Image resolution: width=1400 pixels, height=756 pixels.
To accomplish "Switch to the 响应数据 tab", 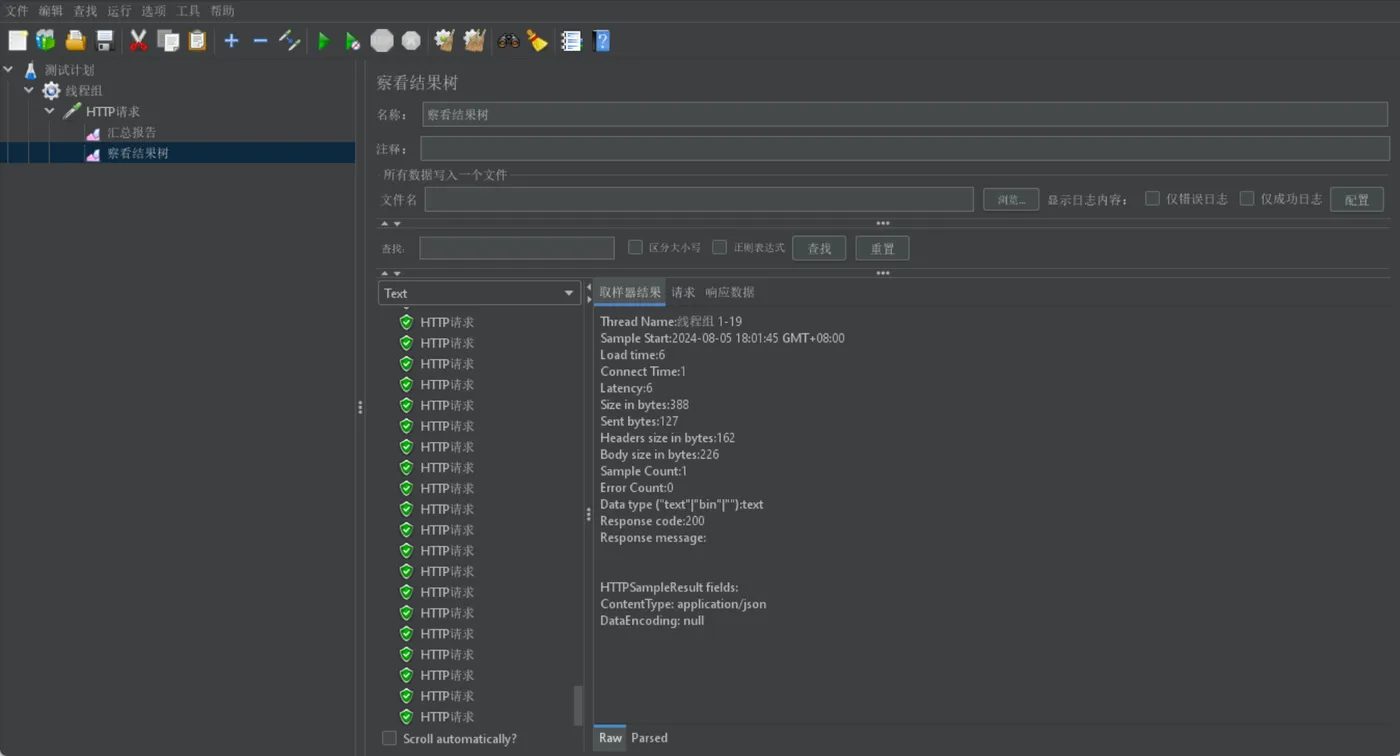I will click(x=730, y=292).
